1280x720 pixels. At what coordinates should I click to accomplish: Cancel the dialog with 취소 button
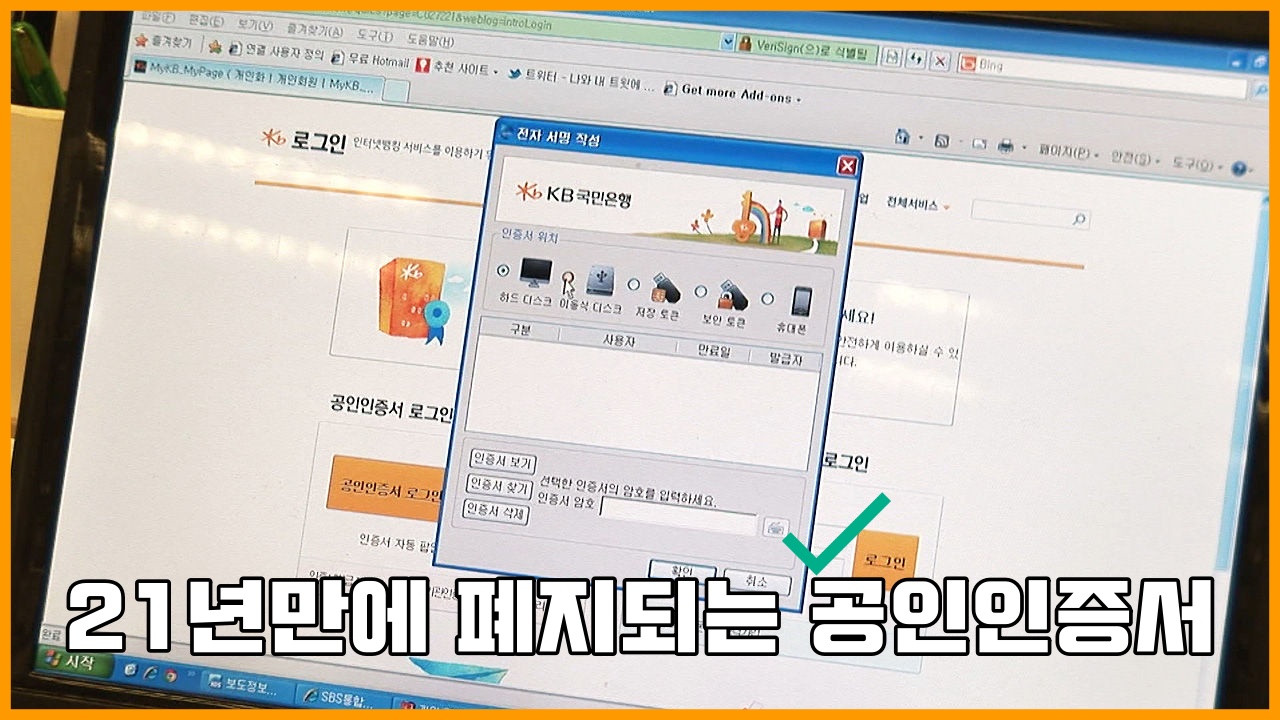[757, 580]
